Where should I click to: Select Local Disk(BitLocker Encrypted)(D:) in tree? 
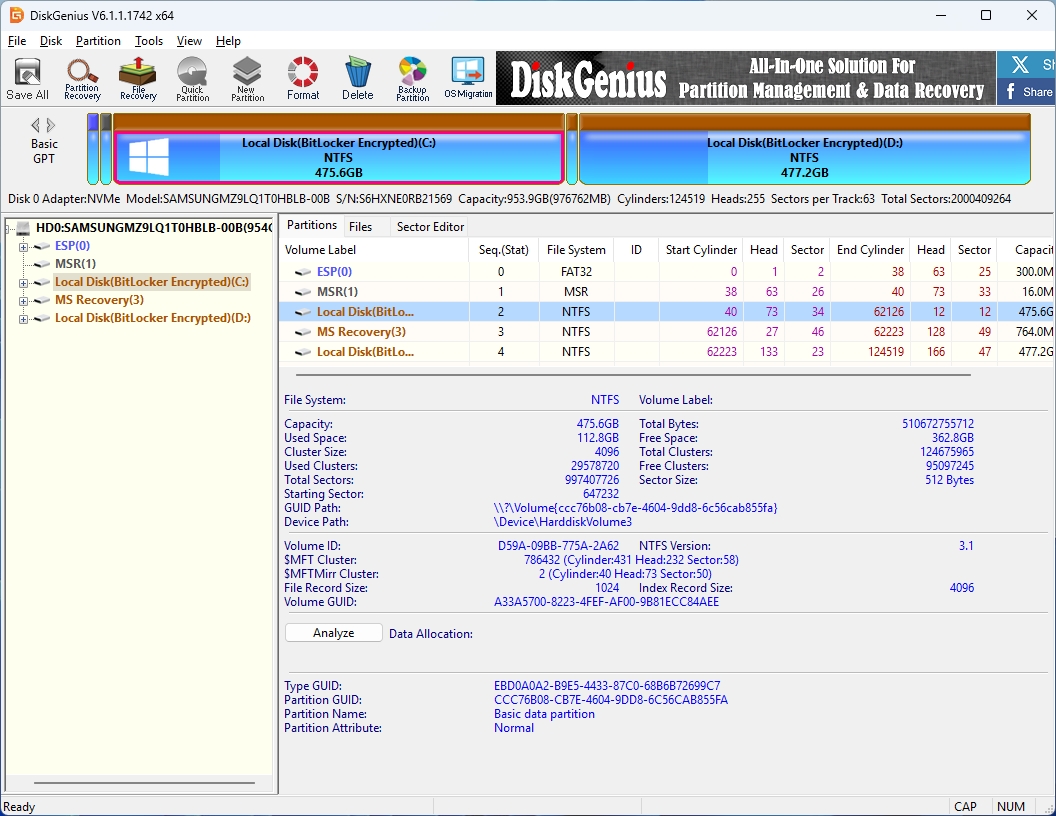click(153, 318)
